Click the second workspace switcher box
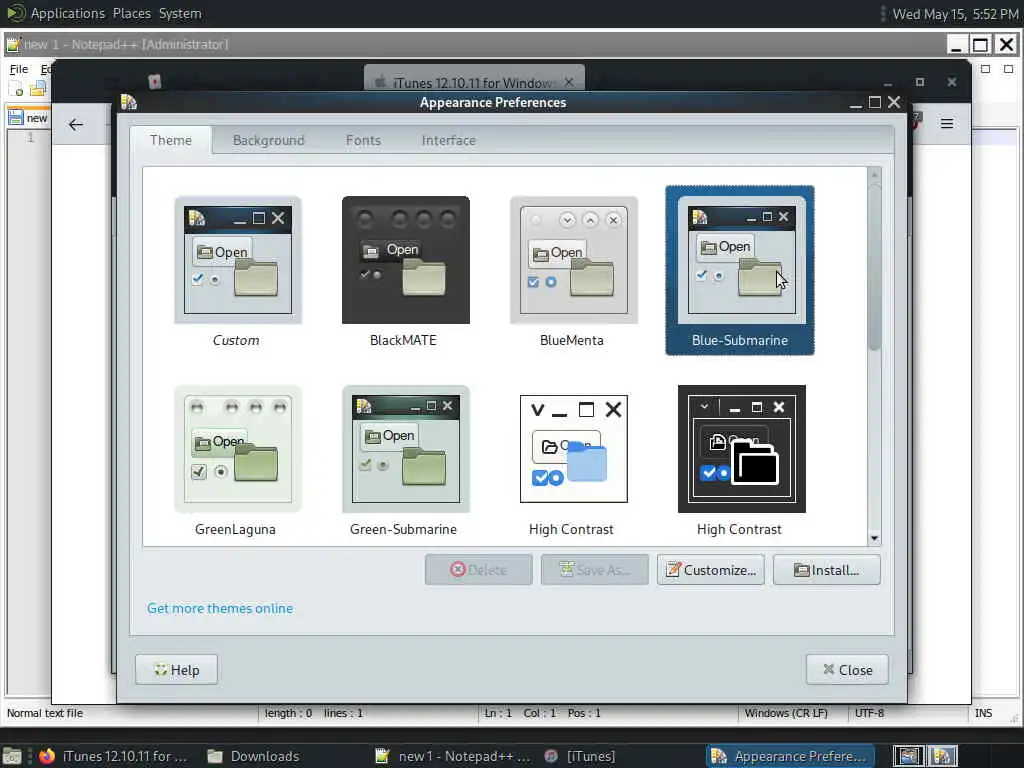This screenshot has width=1024, height=768. coord(941,756)
